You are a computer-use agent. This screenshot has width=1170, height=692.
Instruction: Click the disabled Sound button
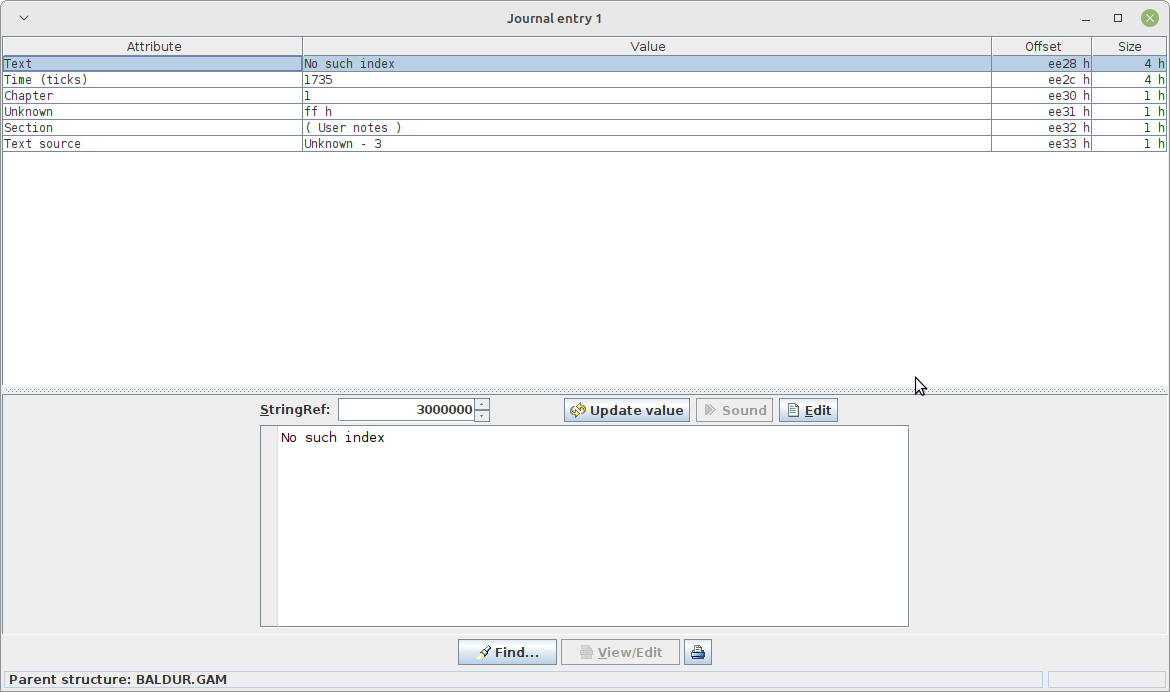click(x=734, y=410)
